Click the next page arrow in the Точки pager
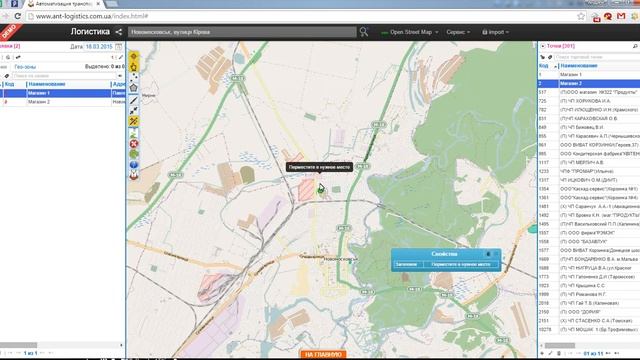Viewport: 640px width, 360px height. click(x=609, y=353)
